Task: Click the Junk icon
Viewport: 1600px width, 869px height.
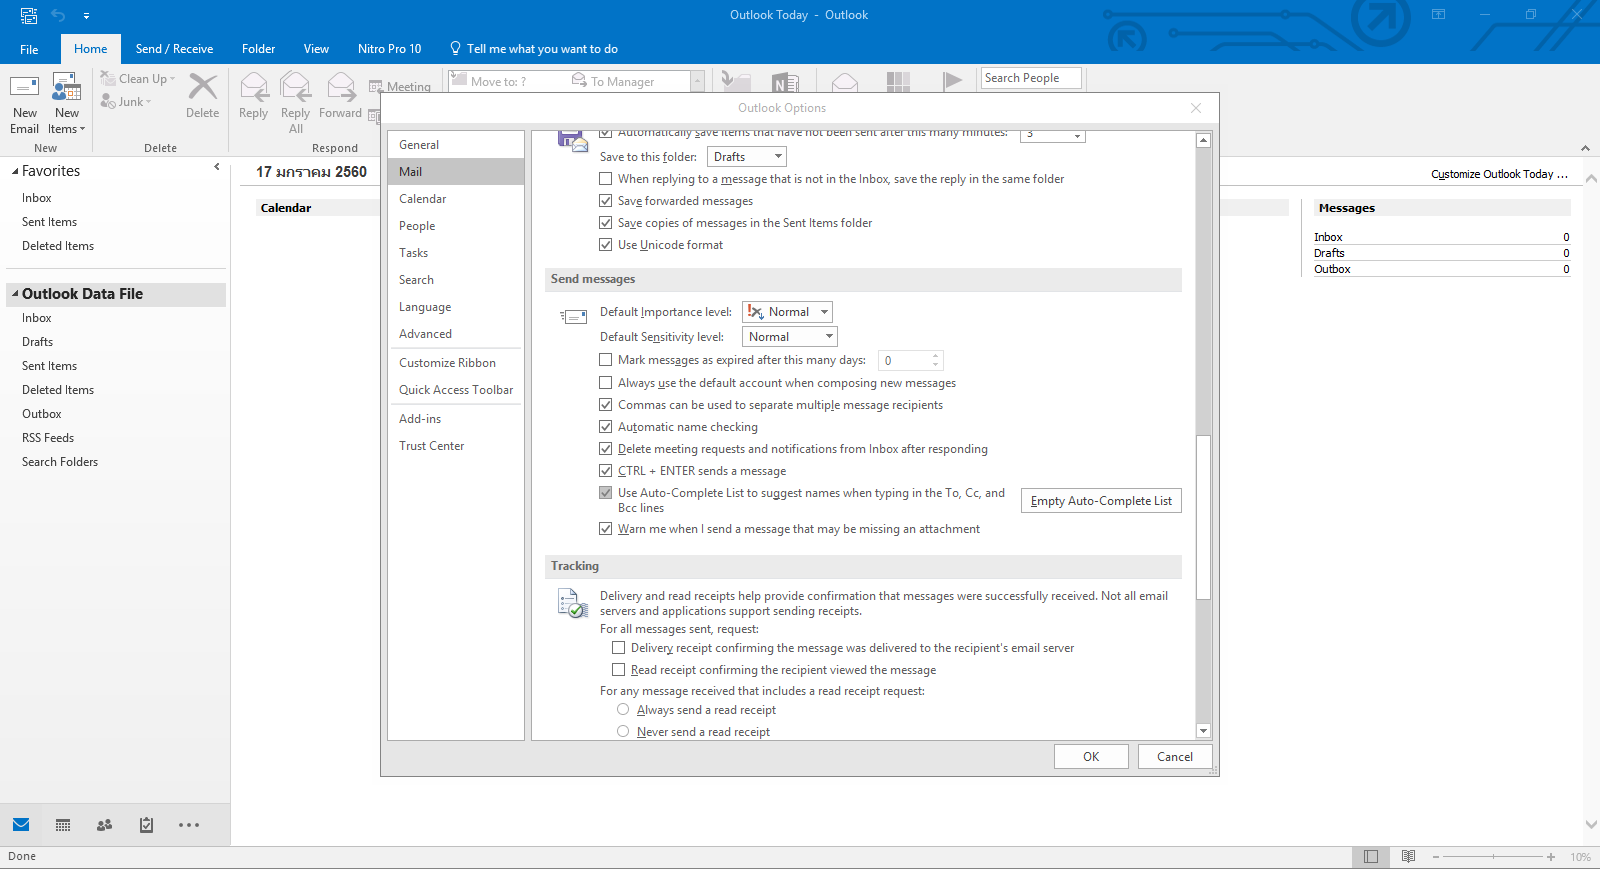Action: 108,101
